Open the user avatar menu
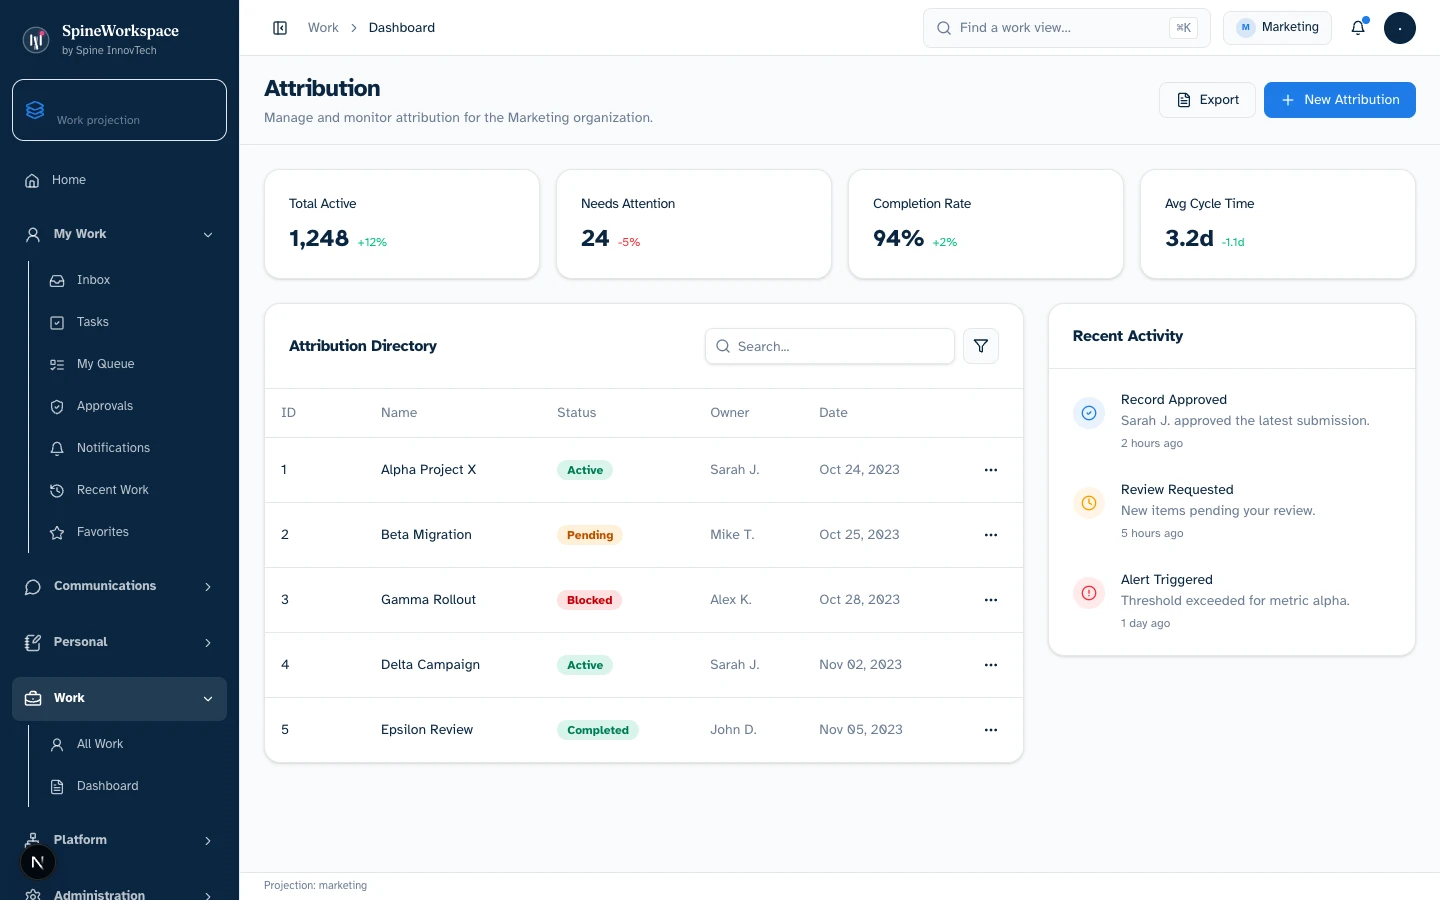This screenshot has height=900, width=1440. [1400, 28]
